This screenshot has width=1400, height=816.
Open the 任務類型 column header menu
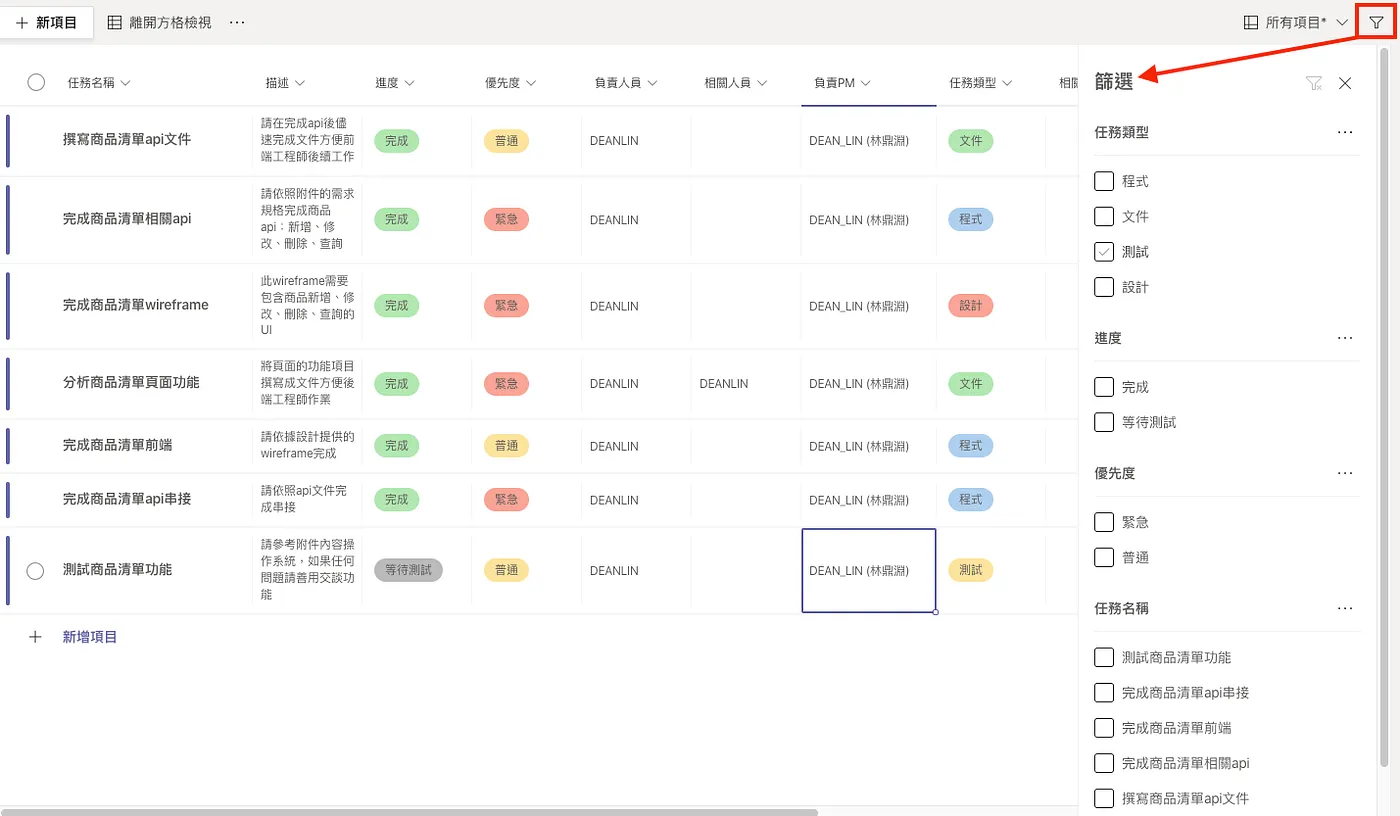click(981, 83)
